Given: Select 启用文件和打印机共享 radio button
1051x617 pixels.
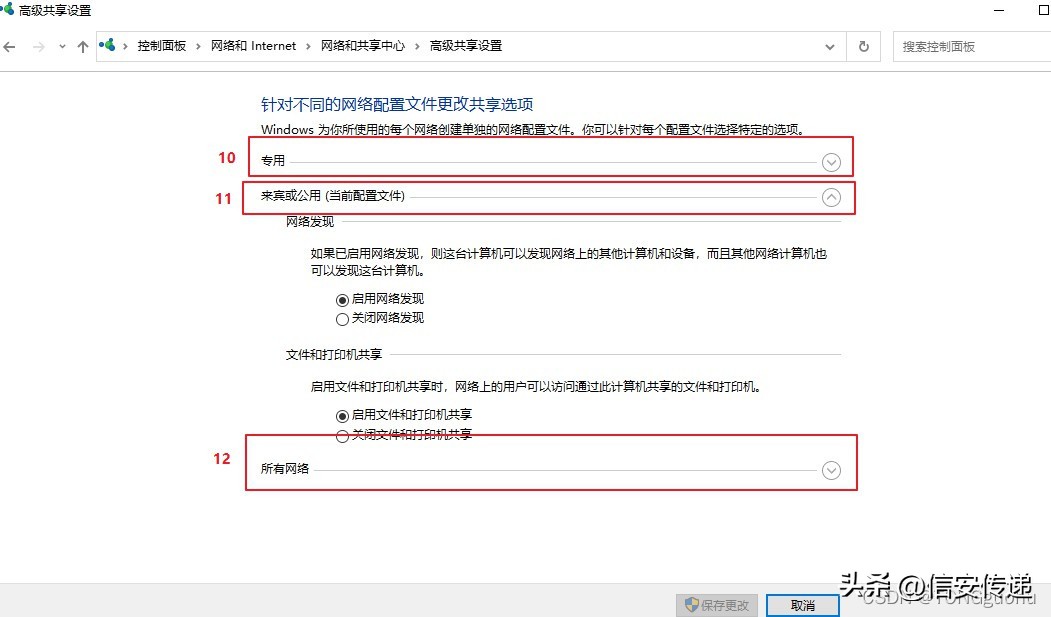Looking at the screenshot, I should point(342,415).
